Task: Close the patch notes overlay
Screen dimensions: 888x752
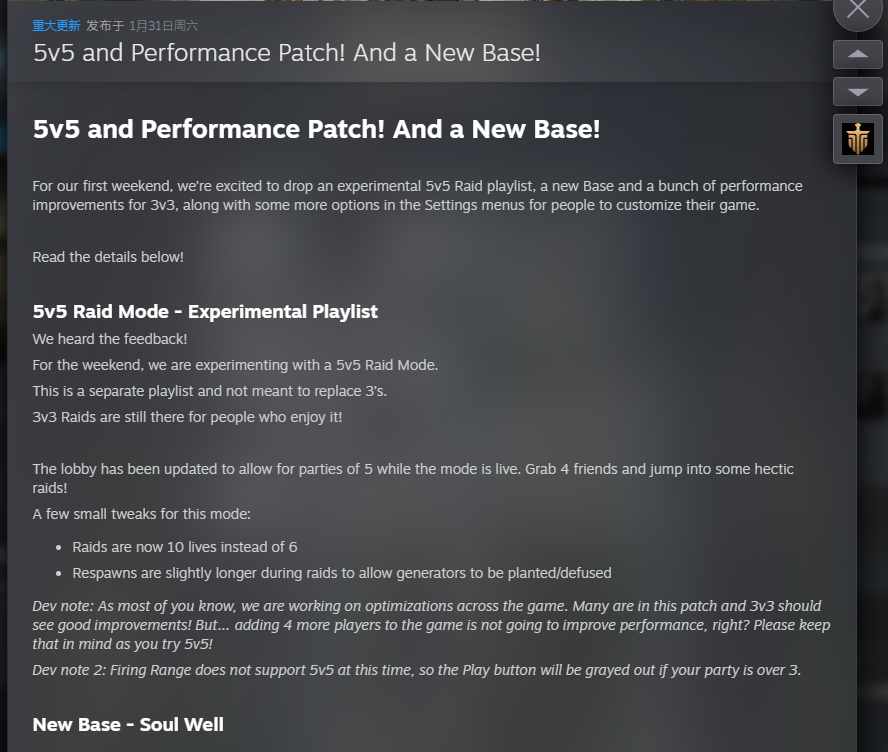Action: [857, 11]
